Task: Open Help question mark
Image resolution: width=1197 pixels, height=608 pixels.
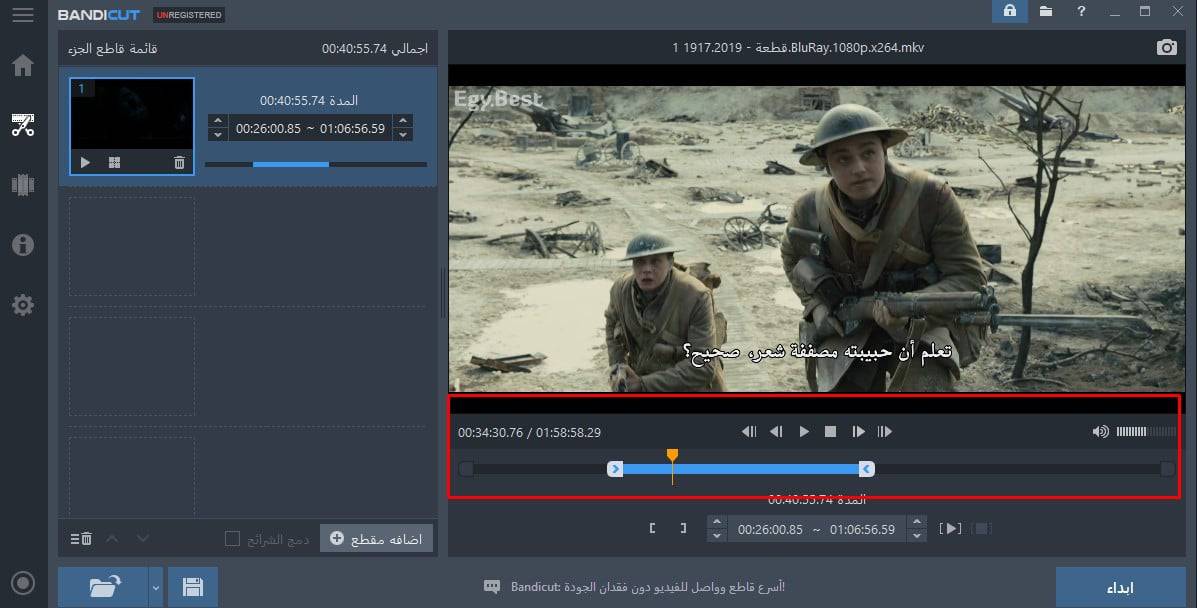Action: click(1081, 11)
